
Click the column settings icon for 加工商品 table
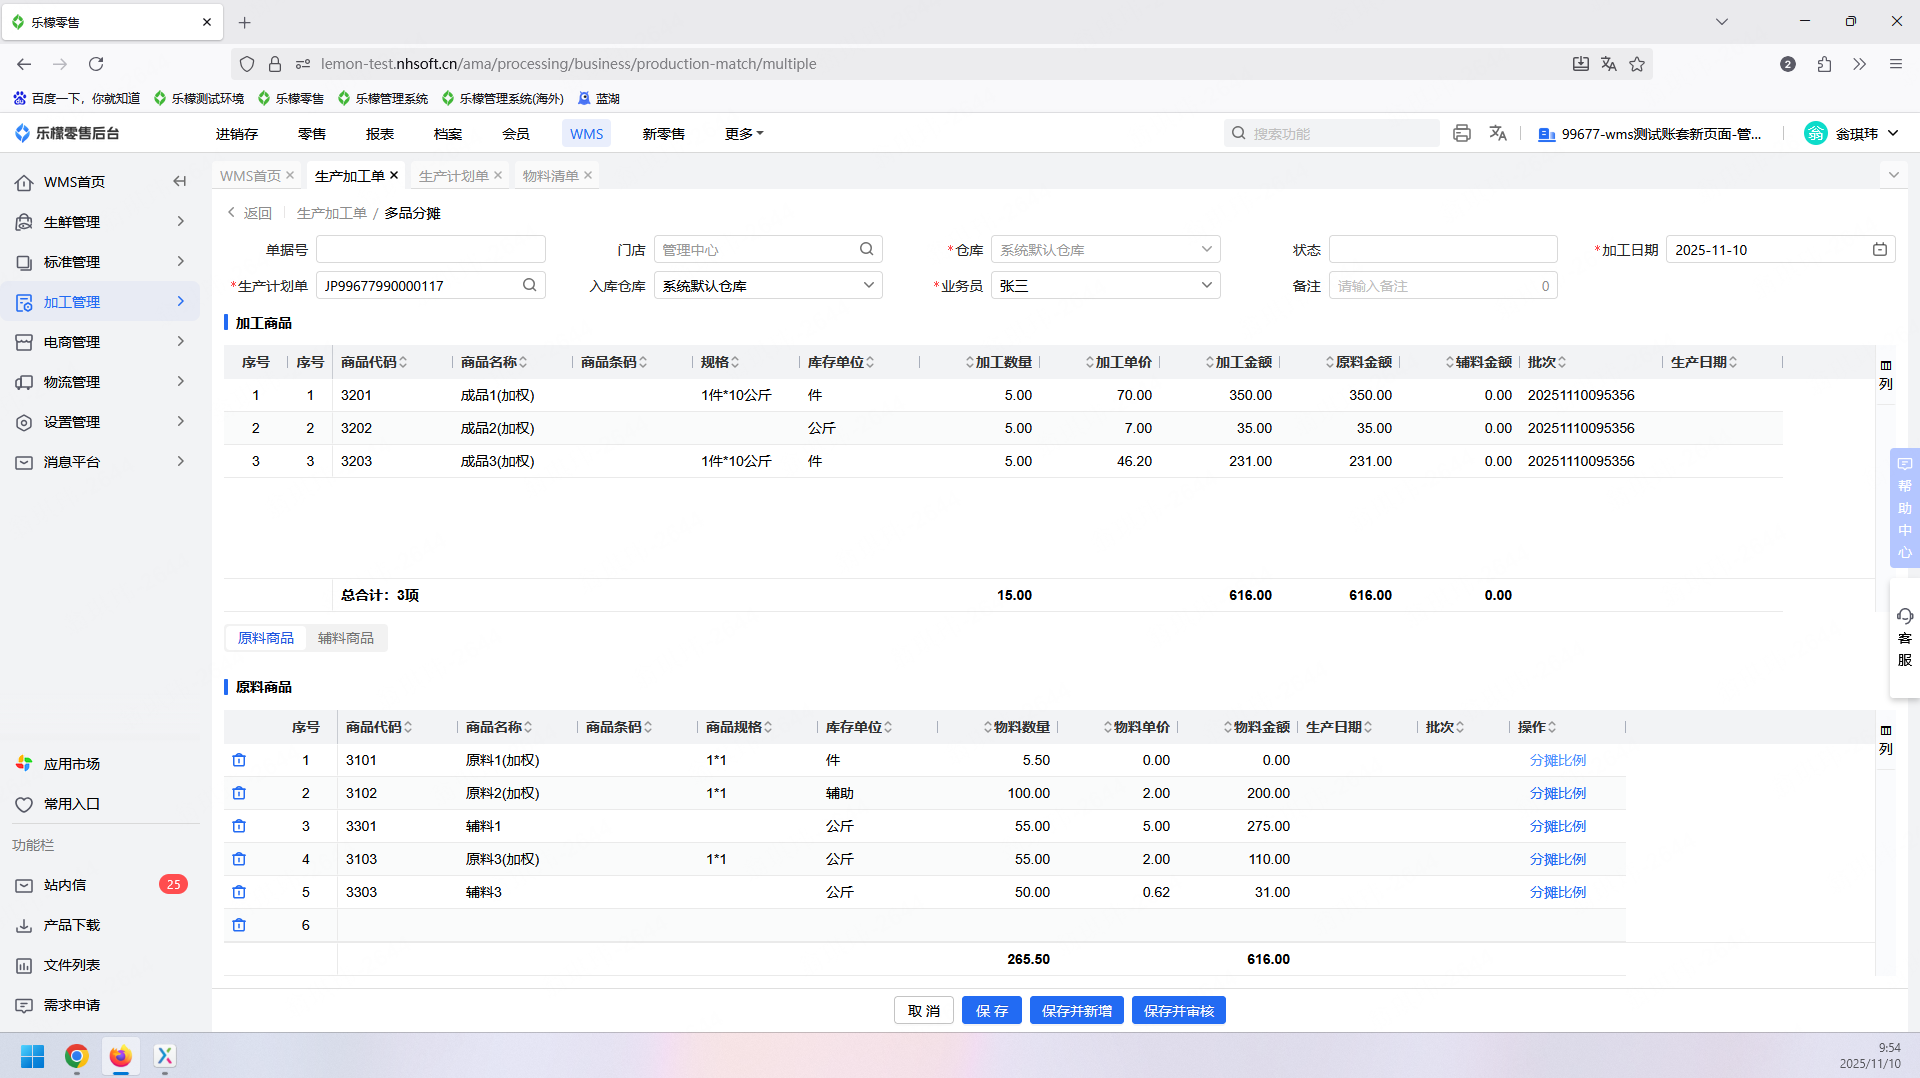click(1886, 366)
